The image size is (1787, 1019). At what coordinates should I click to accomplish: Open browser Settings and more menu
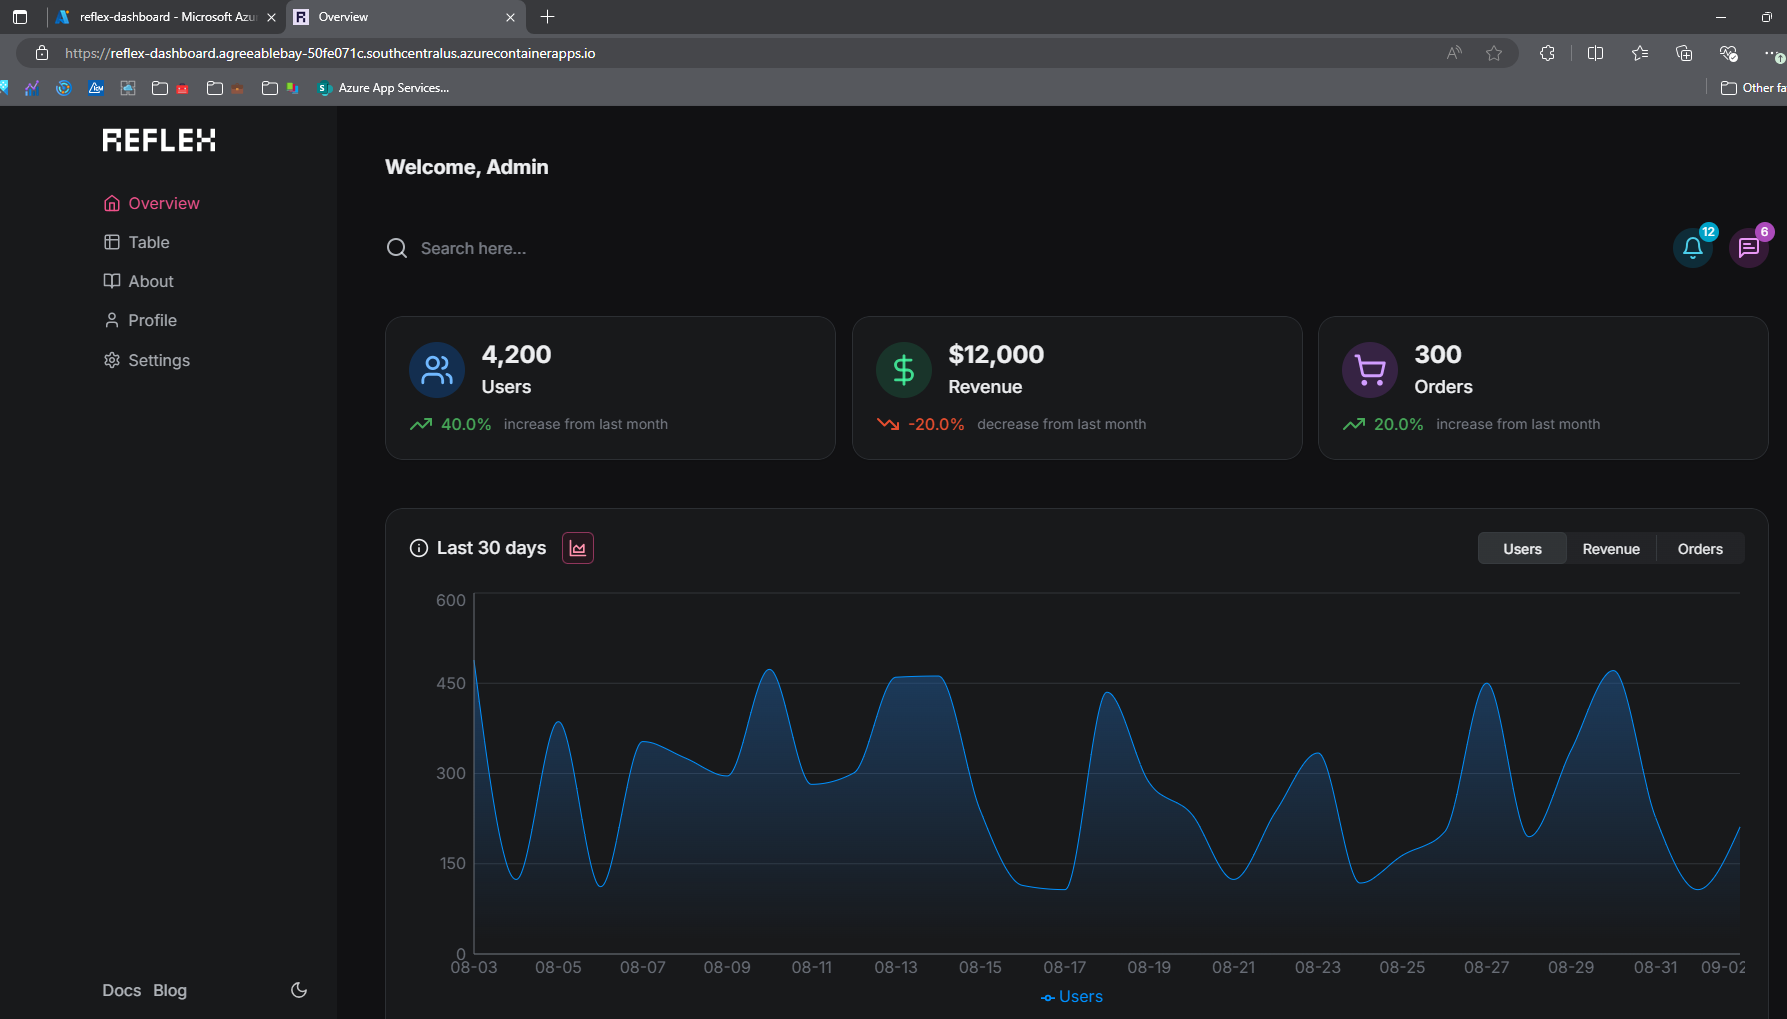coord(1772,53)
